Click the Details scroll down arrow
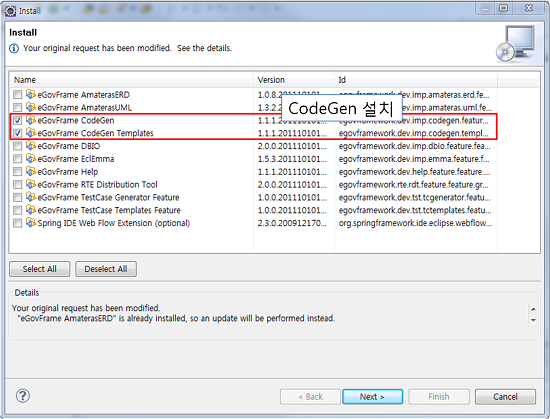Viewport: 550px width, 419px height. (x=533, y=320)
